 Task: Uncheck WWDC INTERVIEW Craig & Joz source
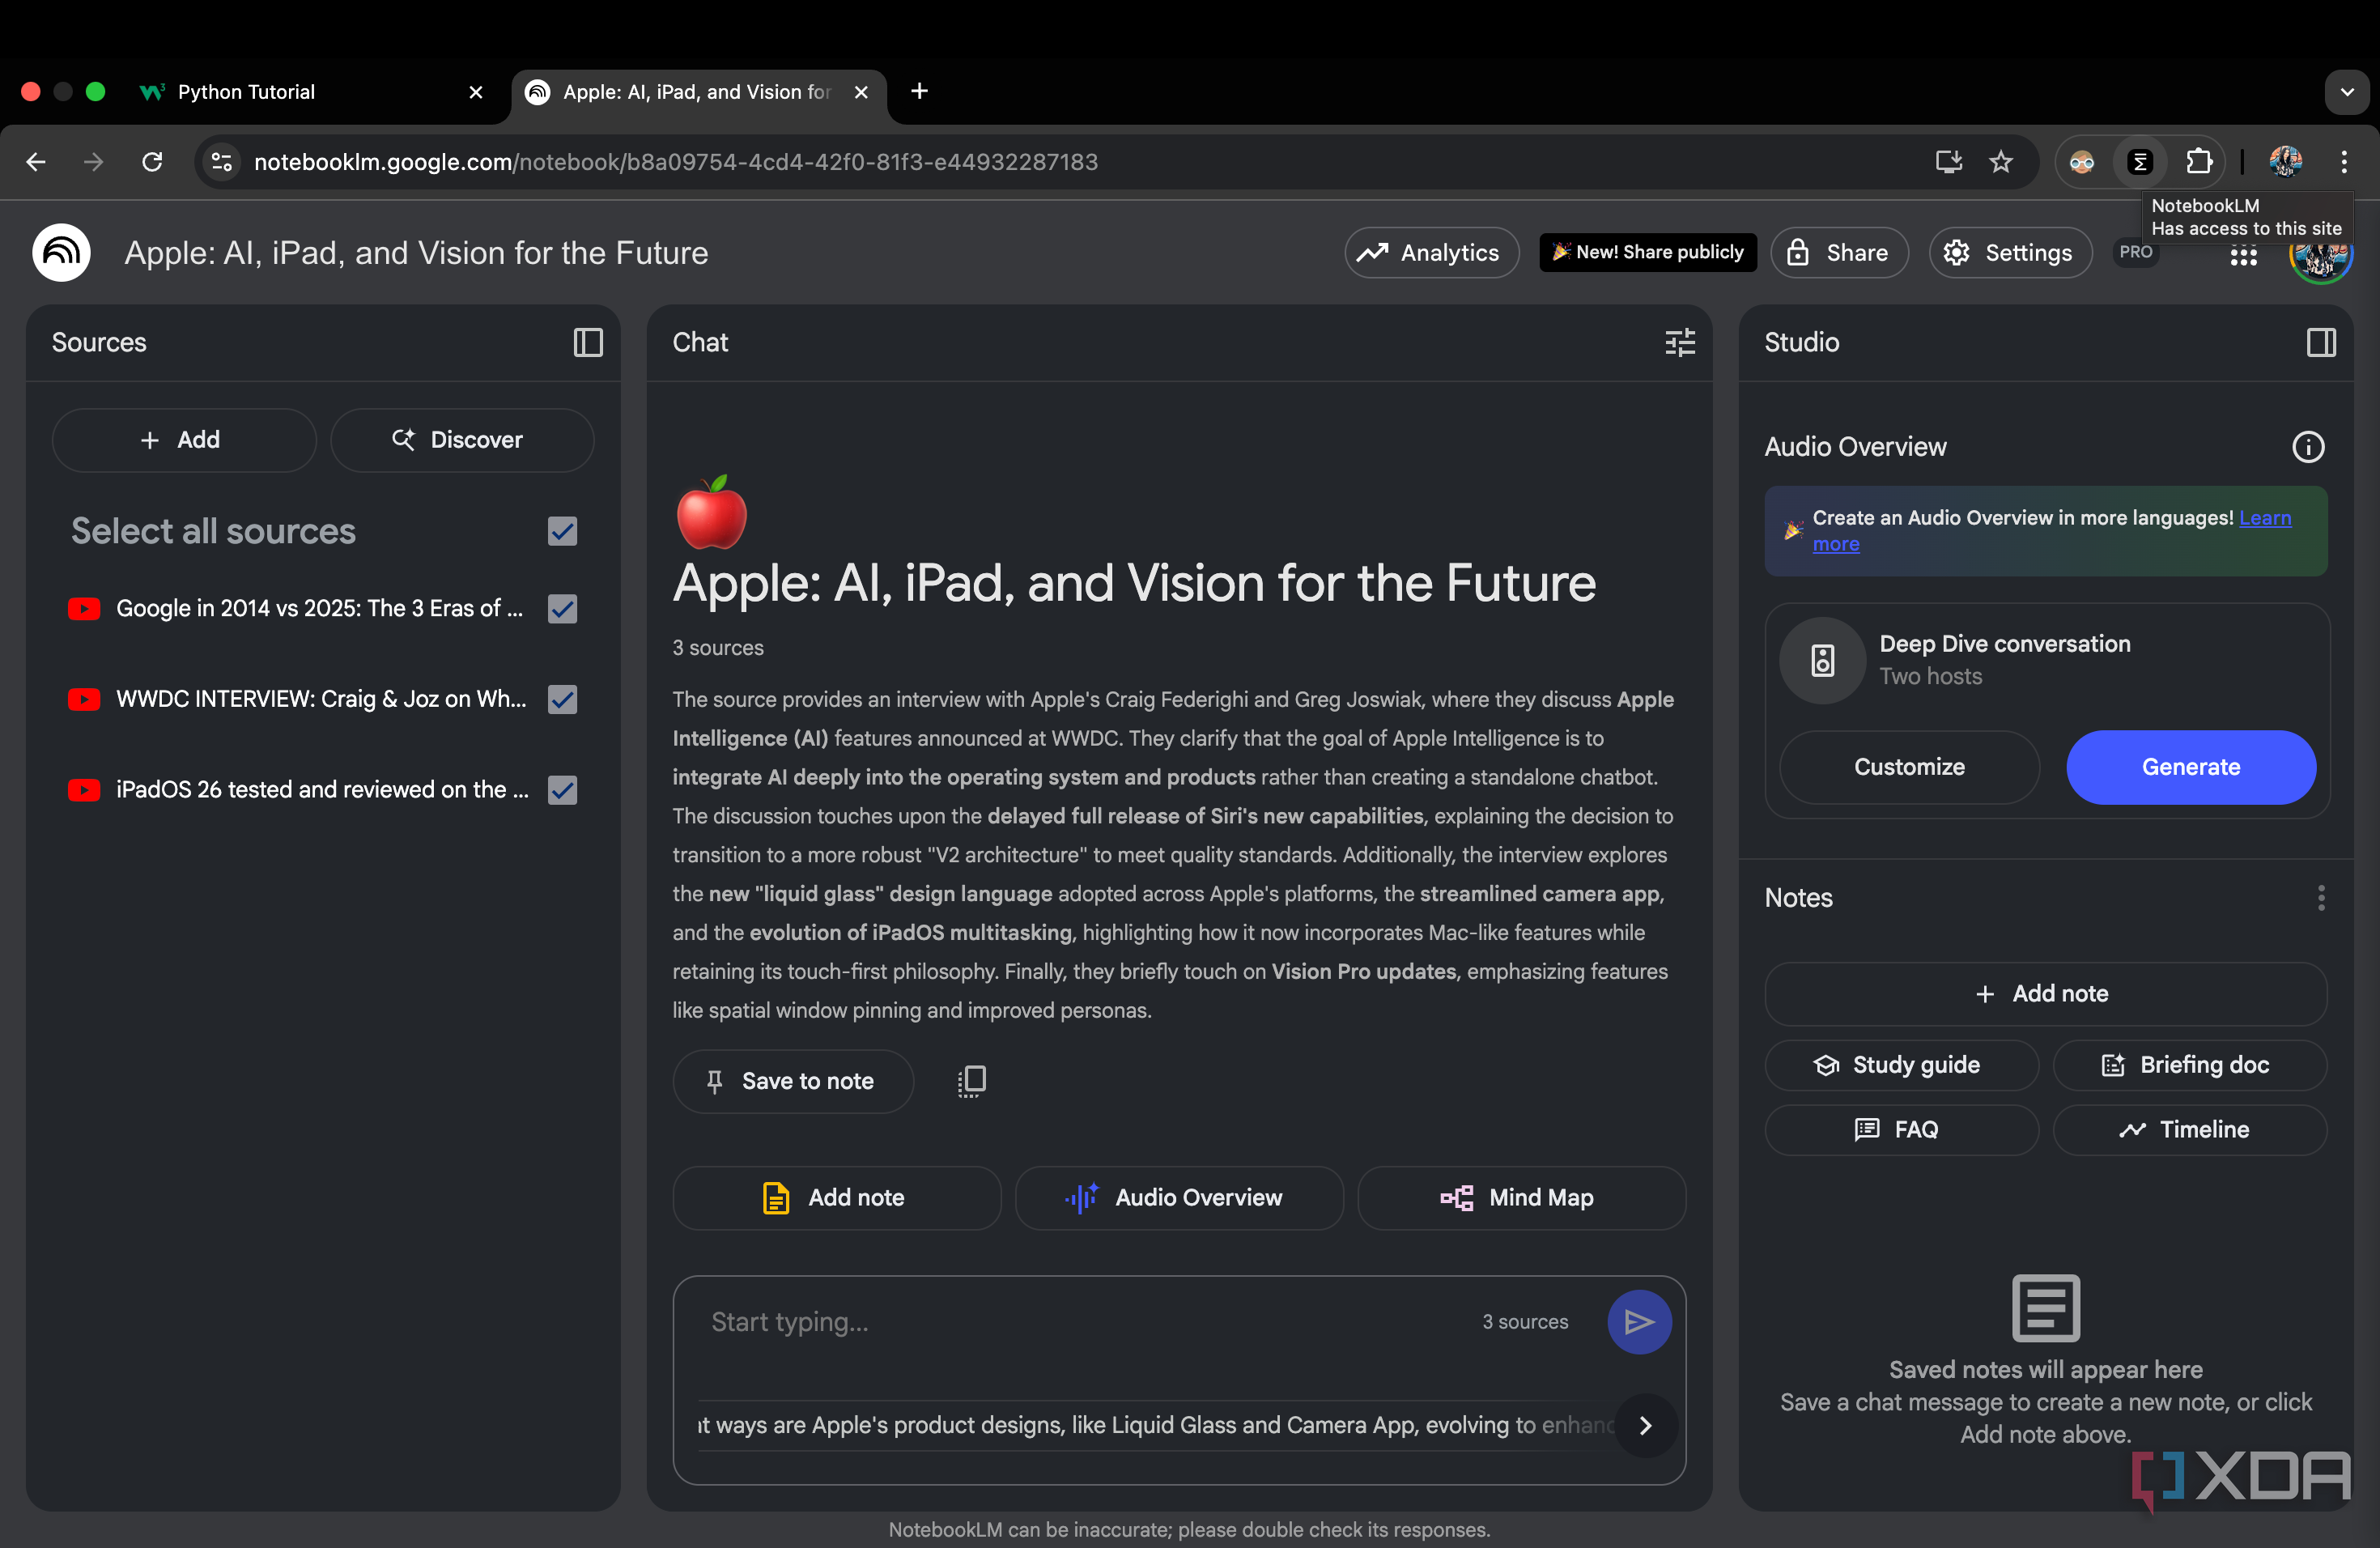click(563, 699)
